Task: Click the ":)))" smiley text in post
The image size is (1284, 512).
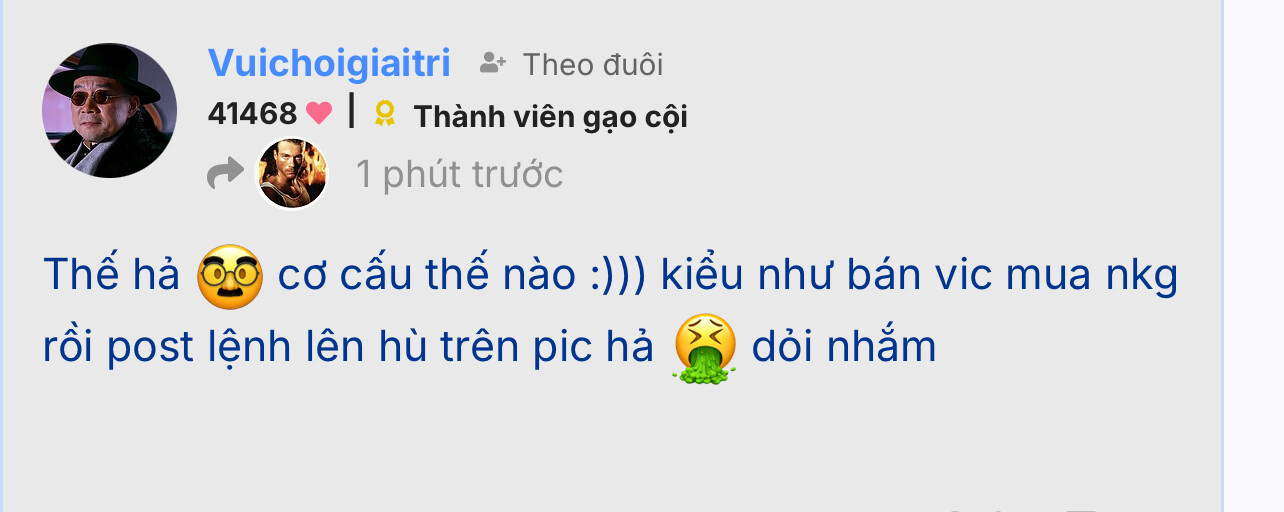Action: [x=620, y=277]
